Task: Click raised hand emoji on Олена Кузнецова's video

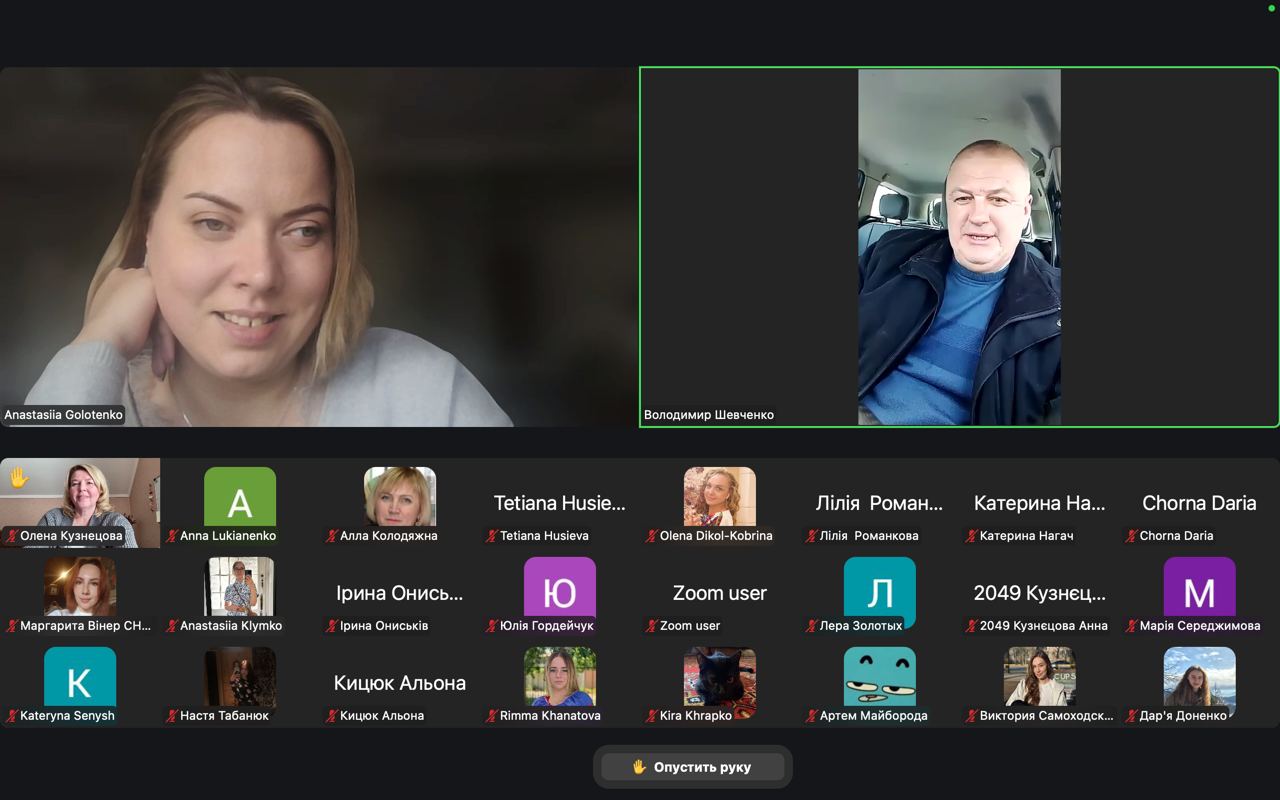Action: 19,478
